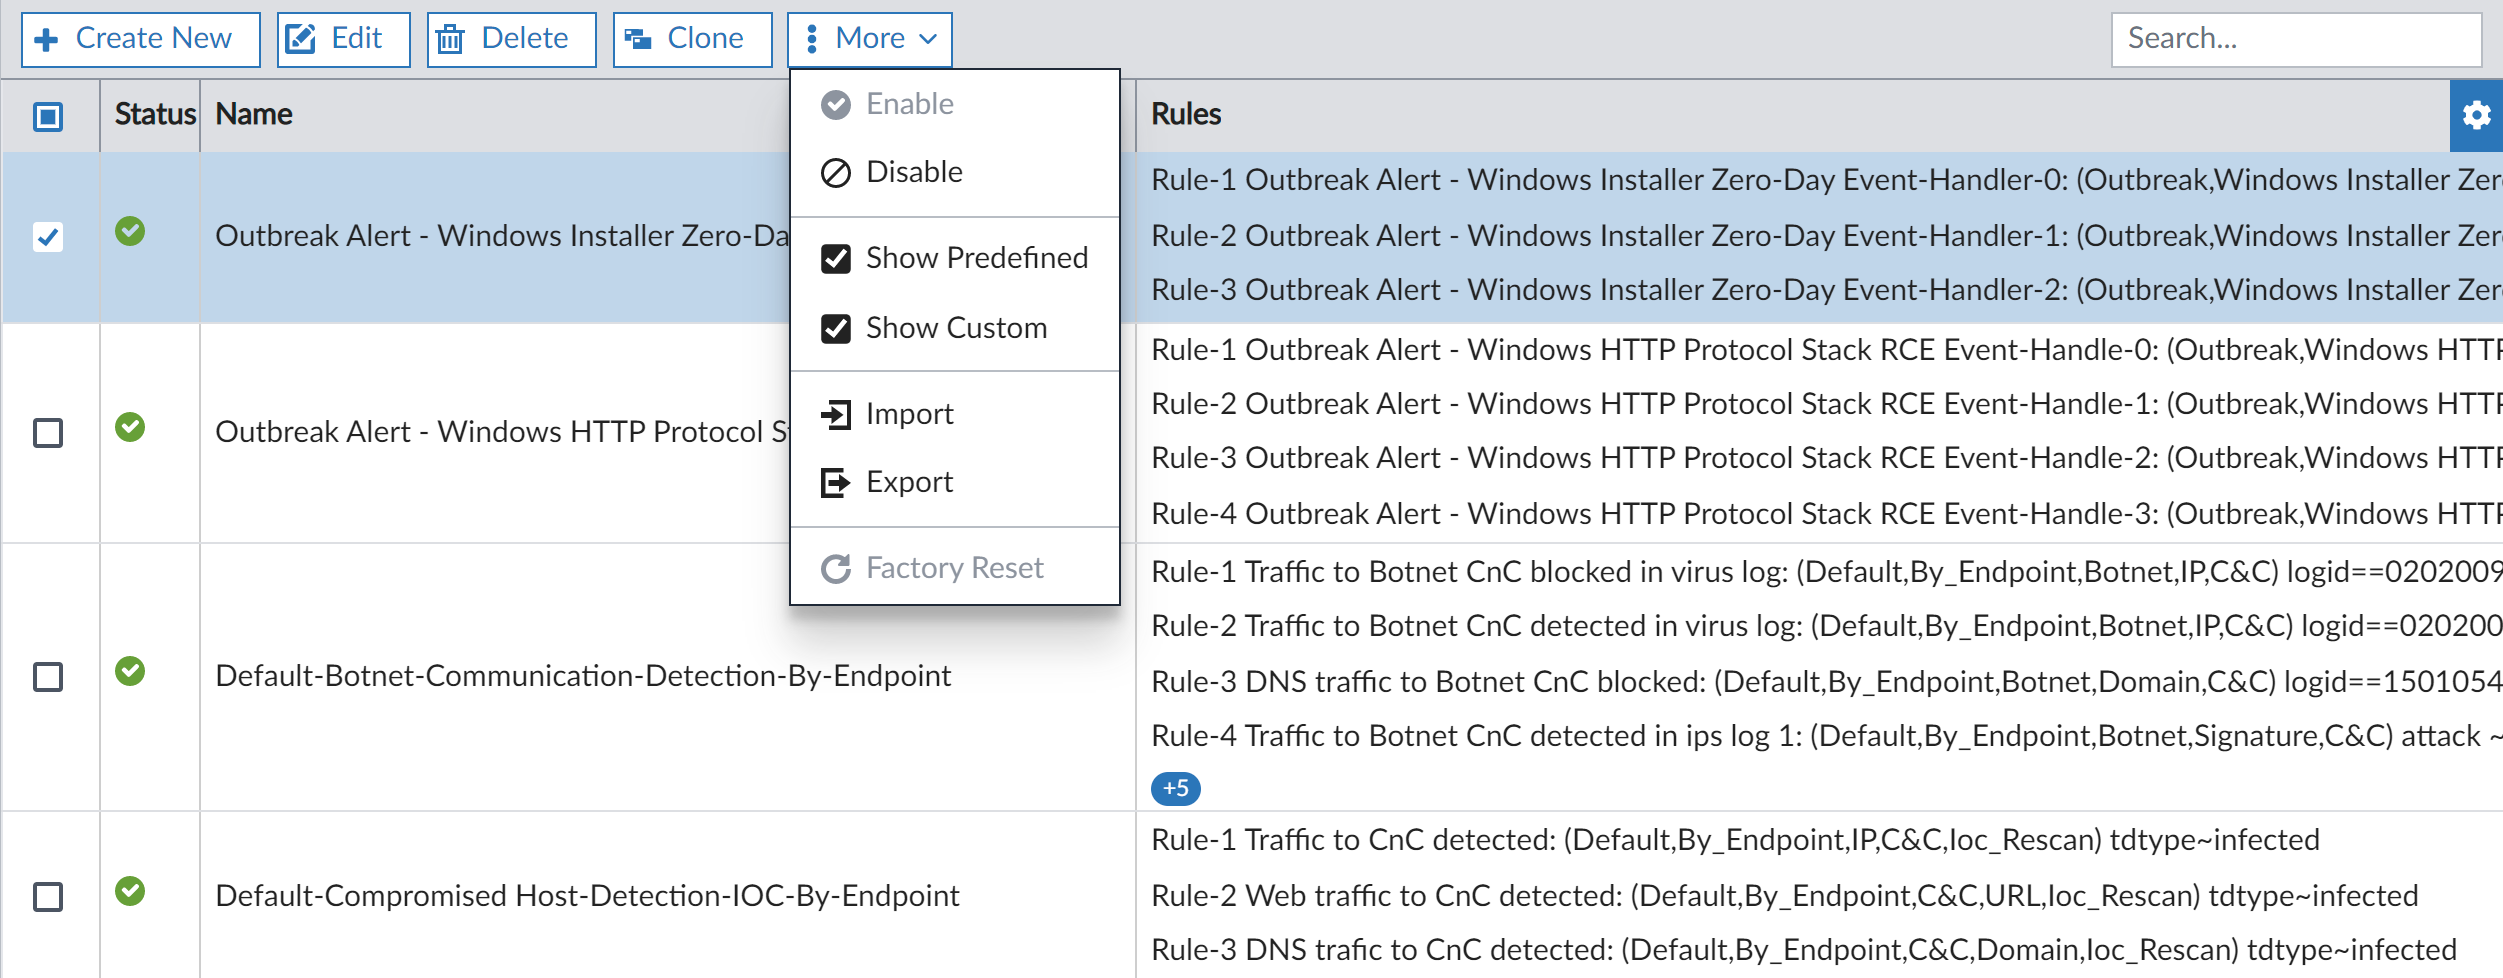
Task: Toggle off Show Custom
Action: click(836, 328)
